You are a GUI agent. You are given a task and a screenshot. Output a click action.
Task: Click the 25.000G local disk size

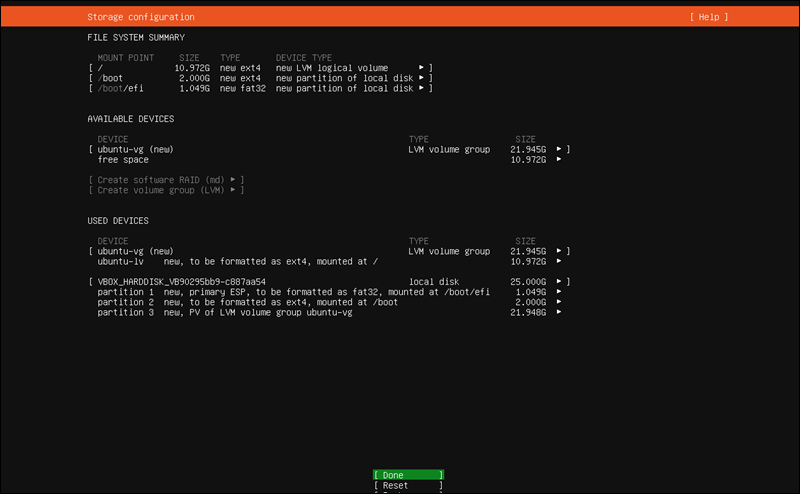(528, 282)
